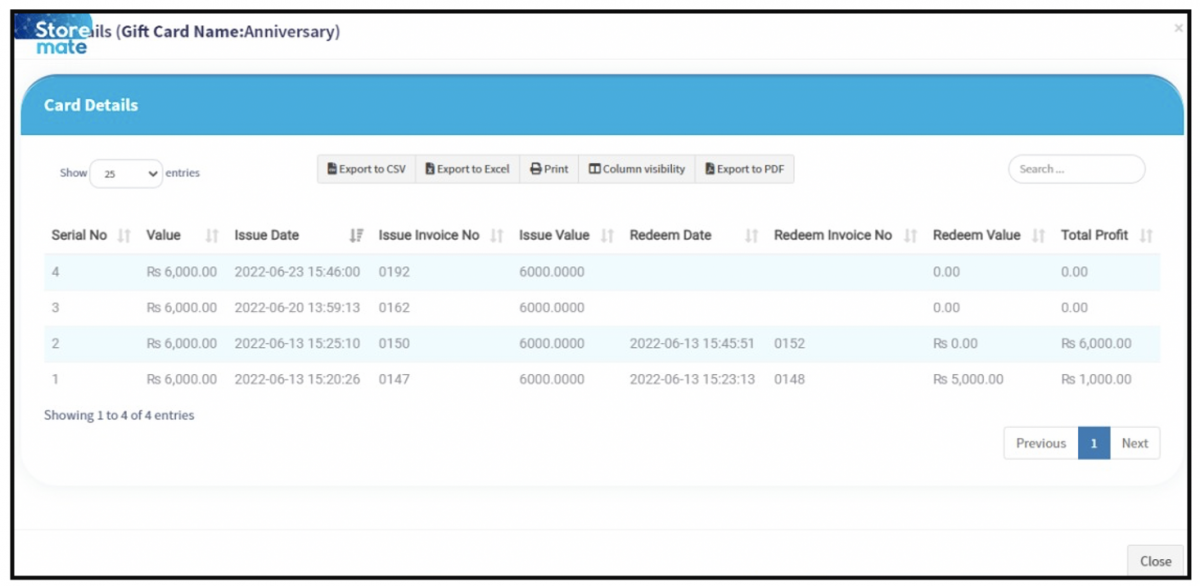Sort by Issue Value sort icon
The image size is (1200, 586).
coord(608,236)
